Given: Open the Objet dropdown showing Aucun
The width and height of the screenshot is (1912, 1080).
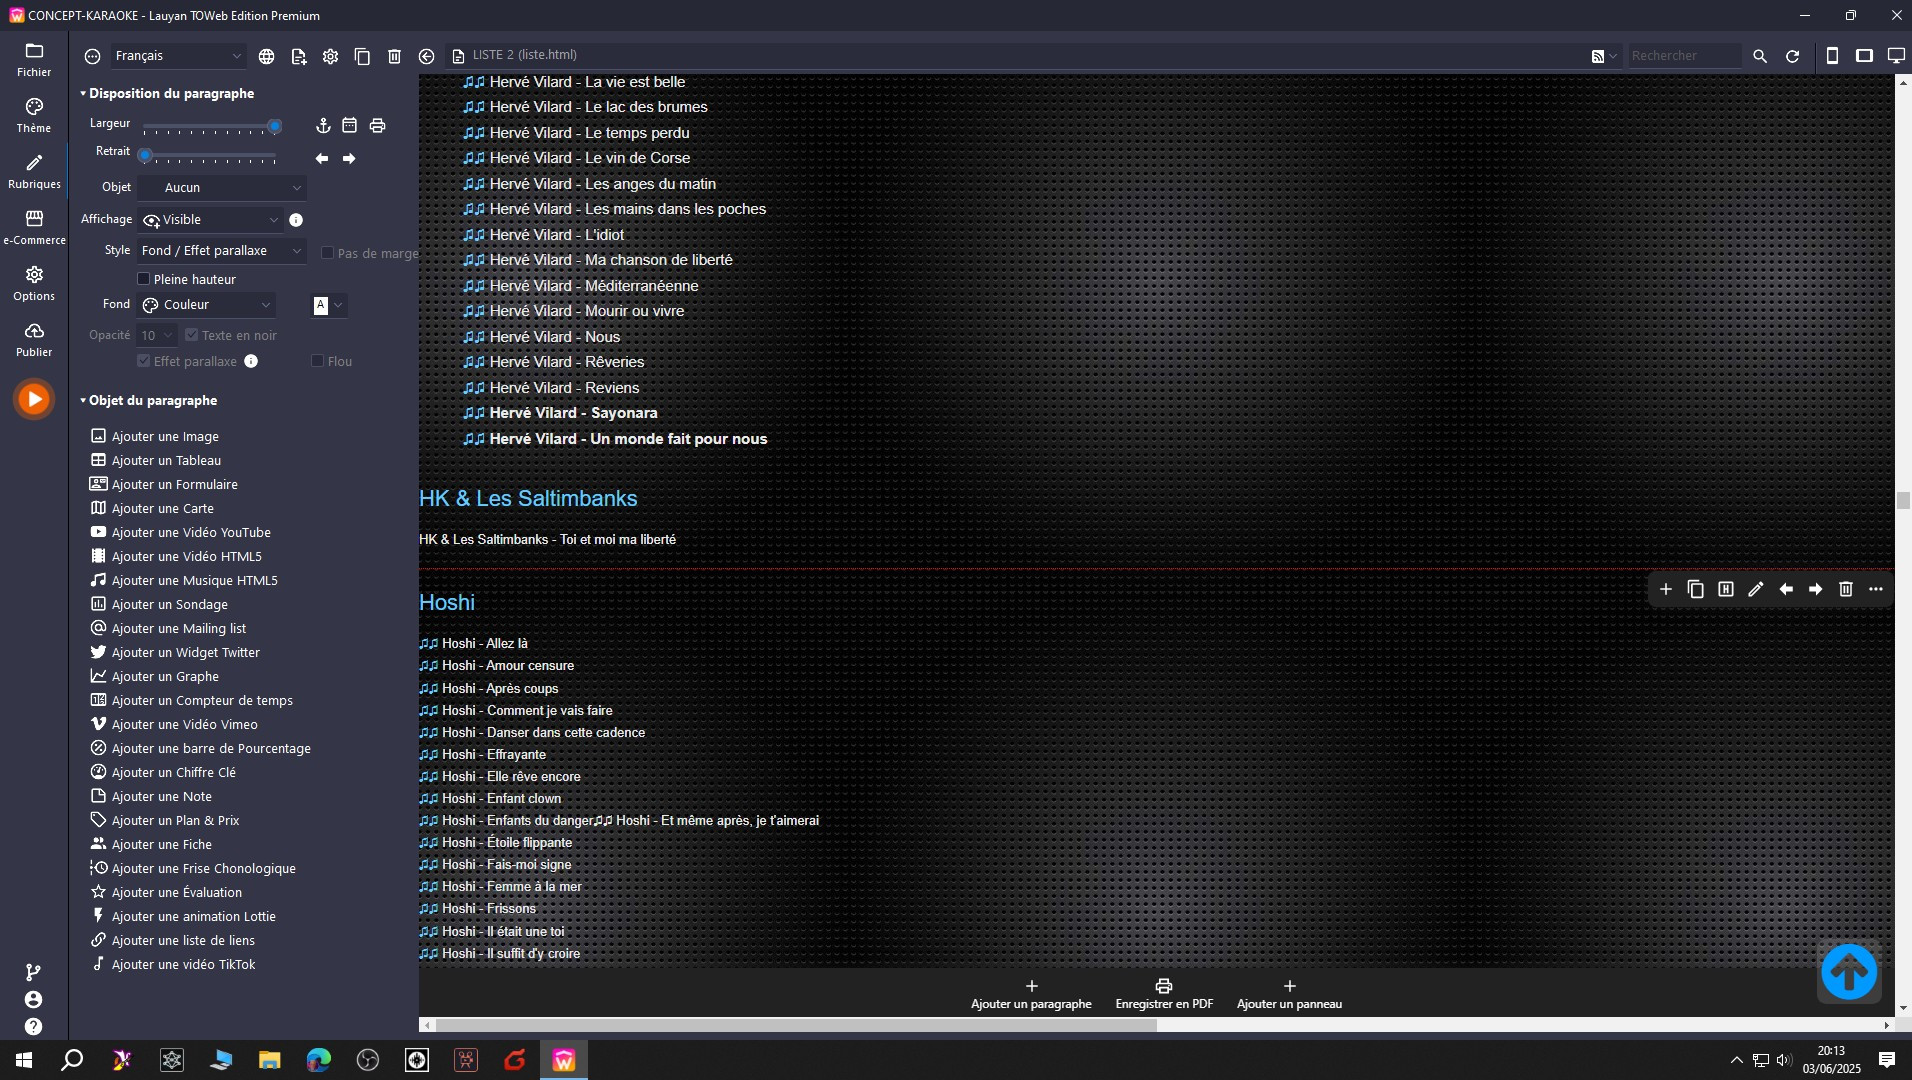Looking at the screenshot, I should [222, 187].
